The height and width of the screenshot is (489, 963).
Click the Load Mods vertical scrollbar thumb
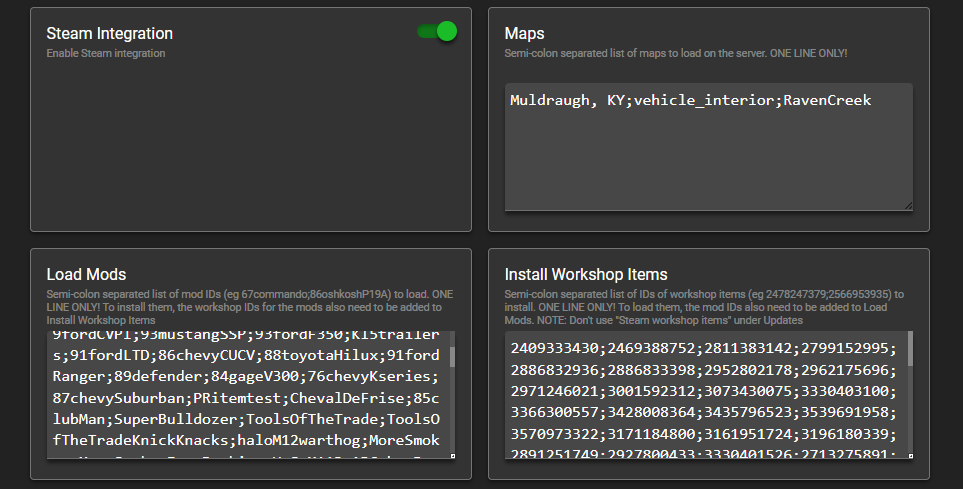[x=453, y=357]
